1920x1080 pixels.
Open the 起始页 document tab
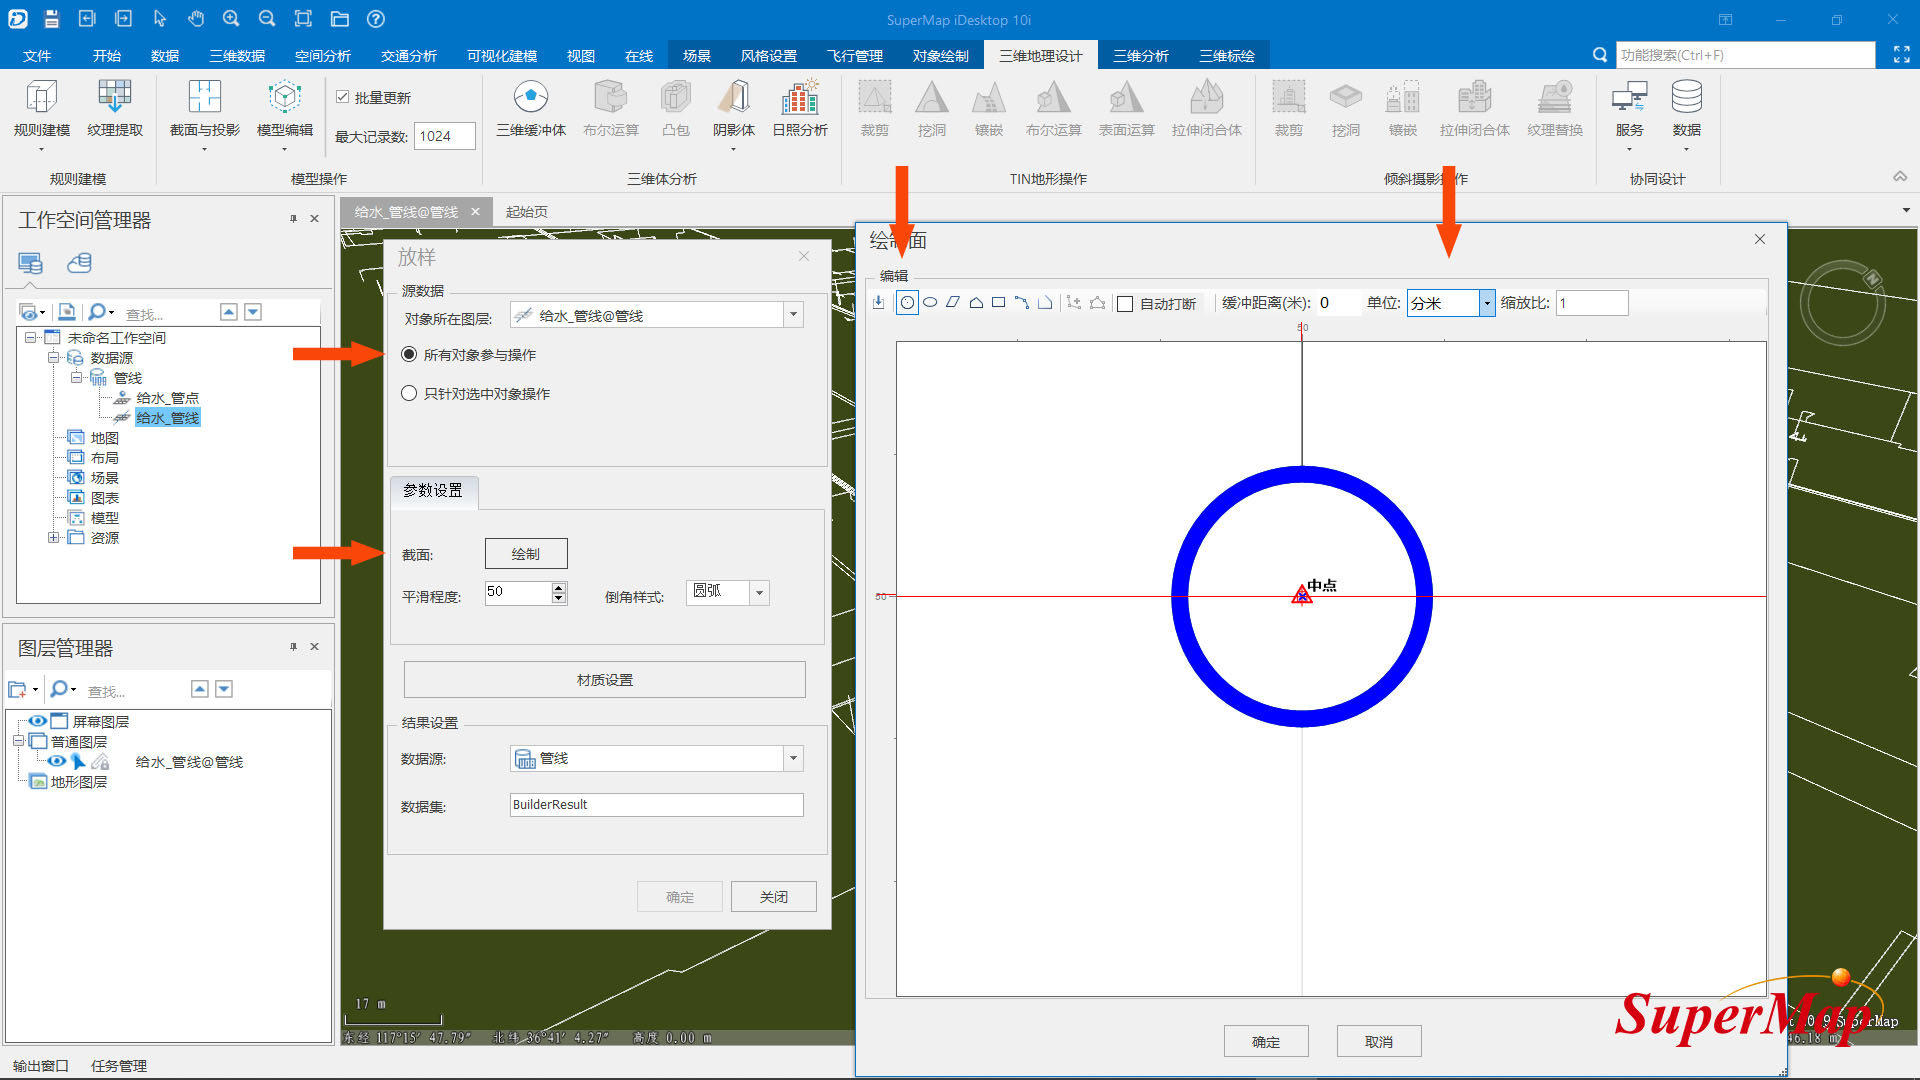pos(526,212)
